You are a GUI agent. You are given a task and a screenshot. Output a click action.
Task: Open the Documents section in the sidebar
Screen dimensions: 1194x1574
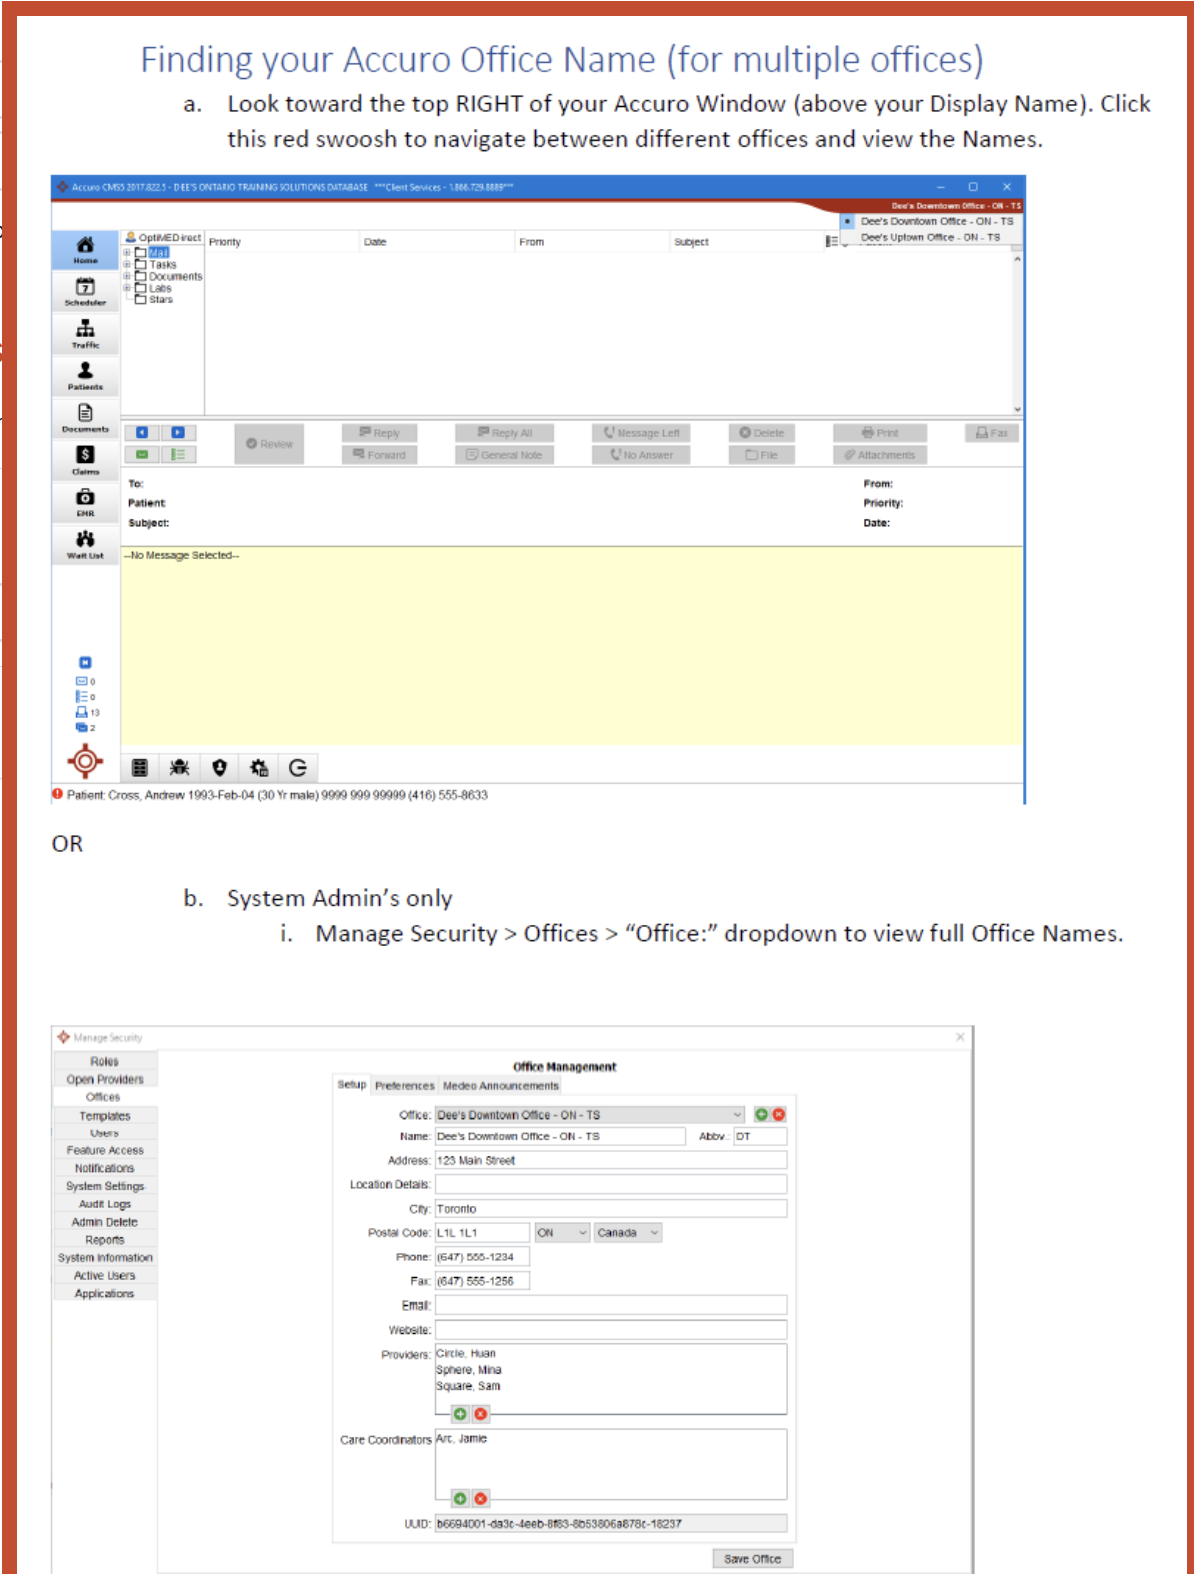(x=86, y=418)
